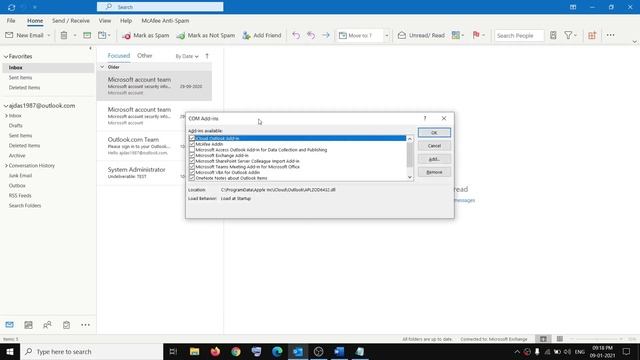Switch to the View tab
The width and height of the screenshot is (640, 360).
pyautogui.click(x=104, y=20)
